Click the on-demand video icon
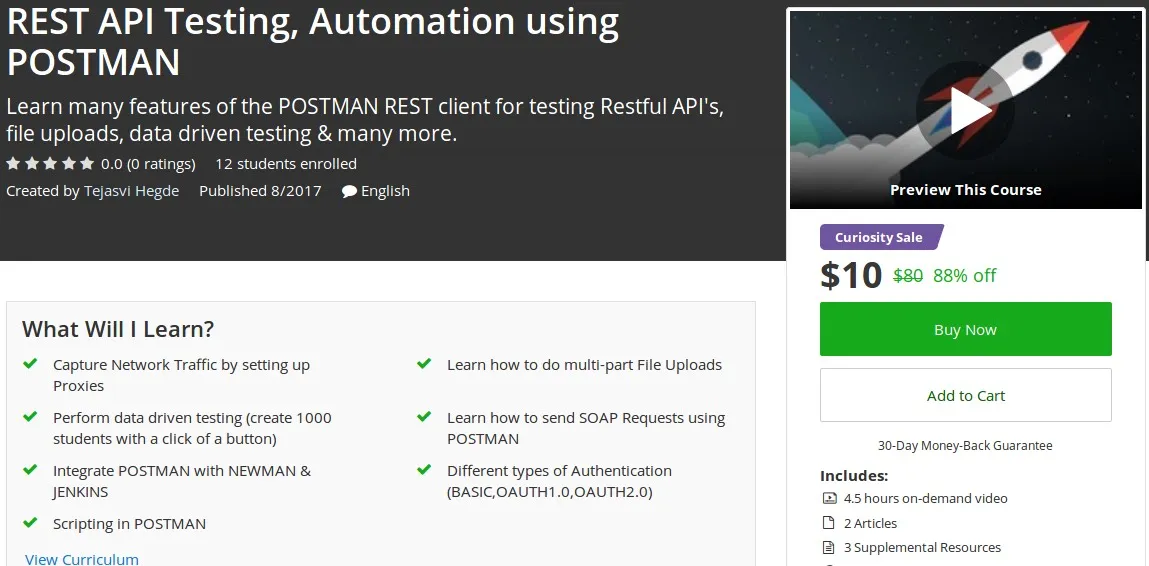 click(828, 498)
